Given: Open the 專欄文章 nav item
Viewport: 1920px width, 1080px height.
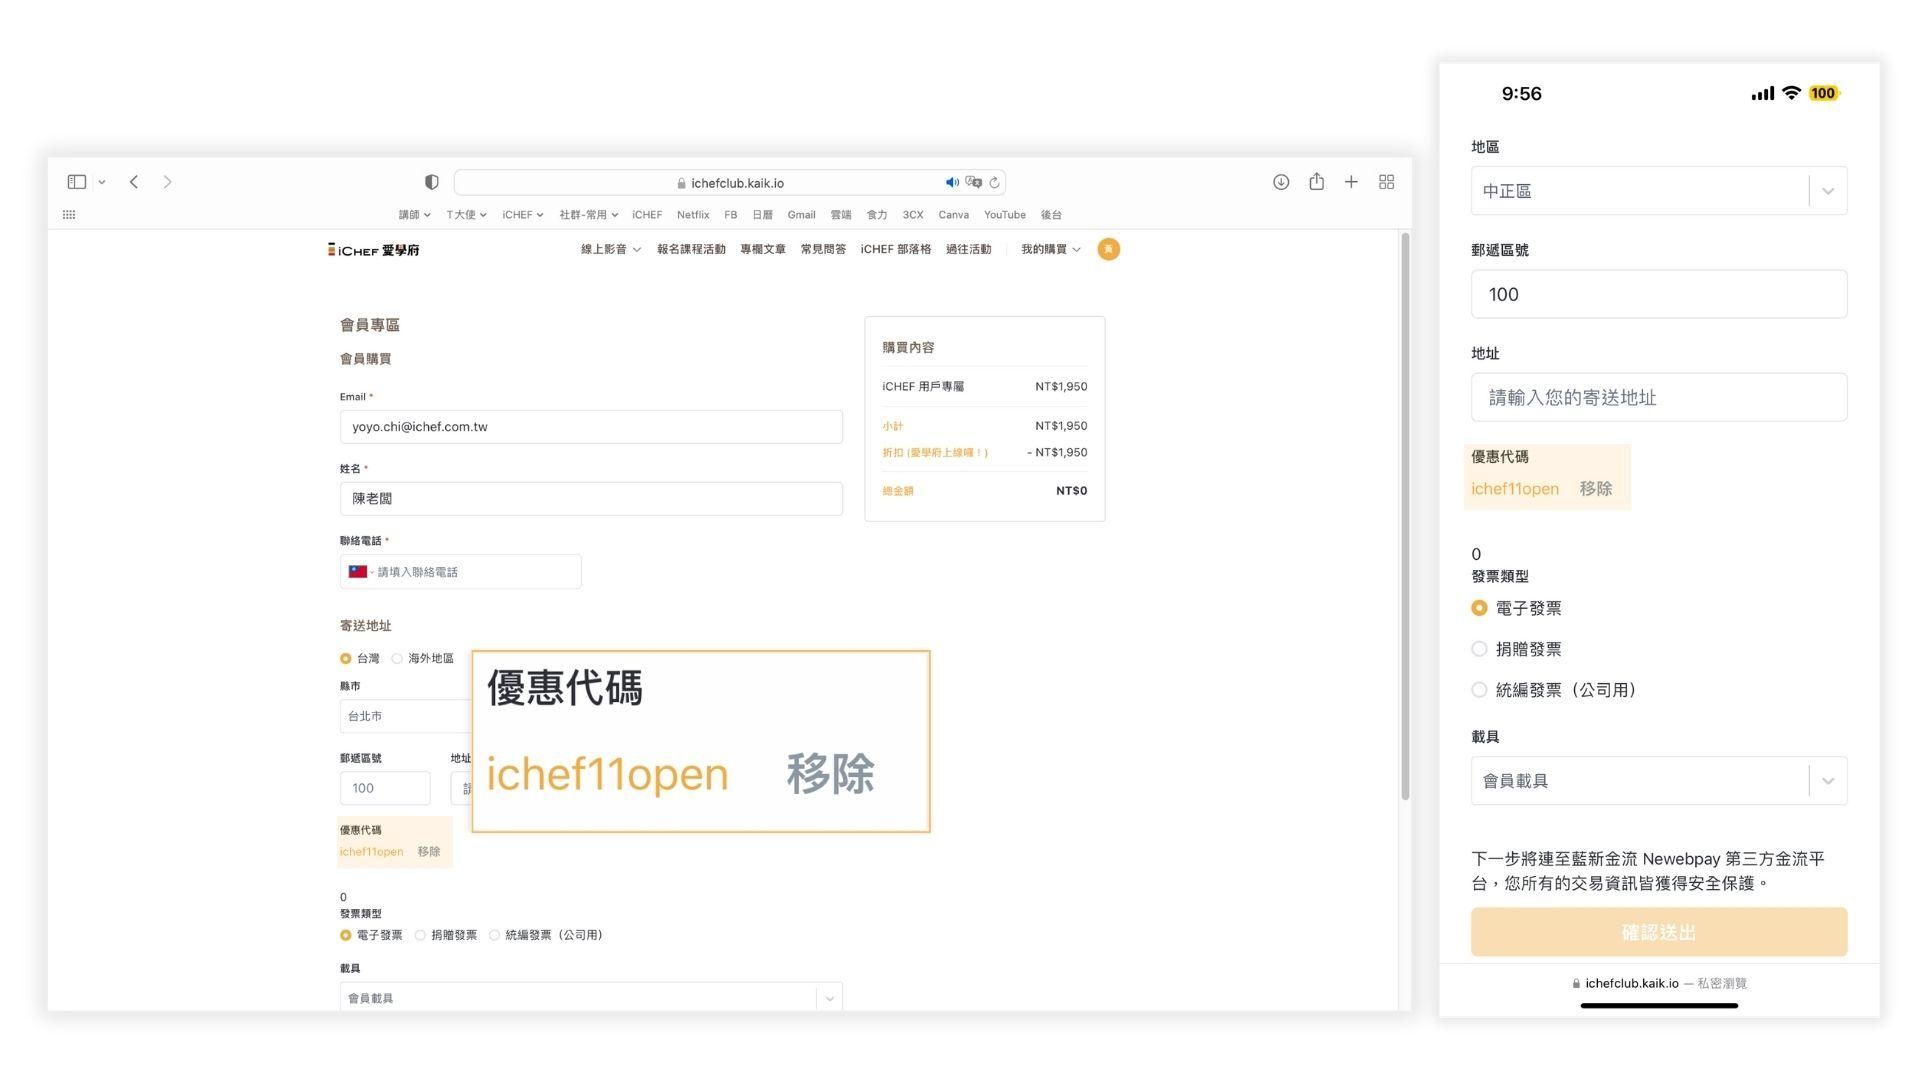Looking at the screenshot, I should point(762,249).
